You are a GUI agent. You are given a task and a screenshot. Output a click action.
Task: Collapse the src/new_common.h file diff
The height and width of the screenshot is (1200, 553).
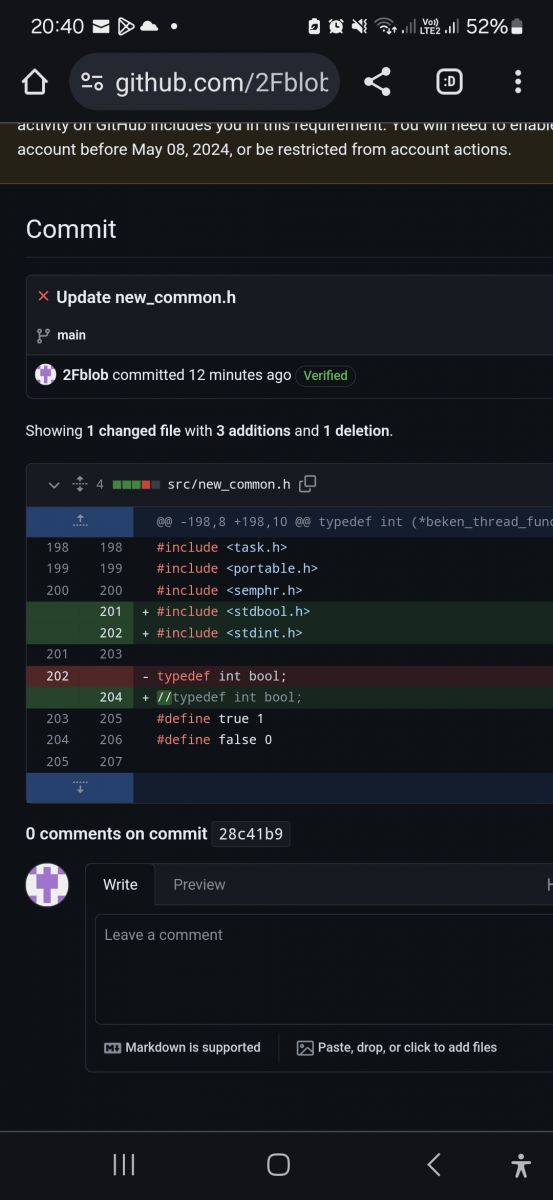[x=54, y=485]
